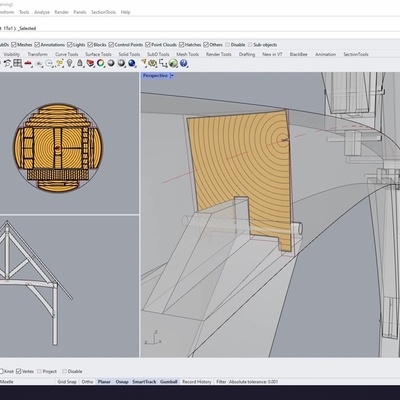Screen dimensions: 400x400
Task: Click the green globe icon in toolbar
Action: click(173, 63)
